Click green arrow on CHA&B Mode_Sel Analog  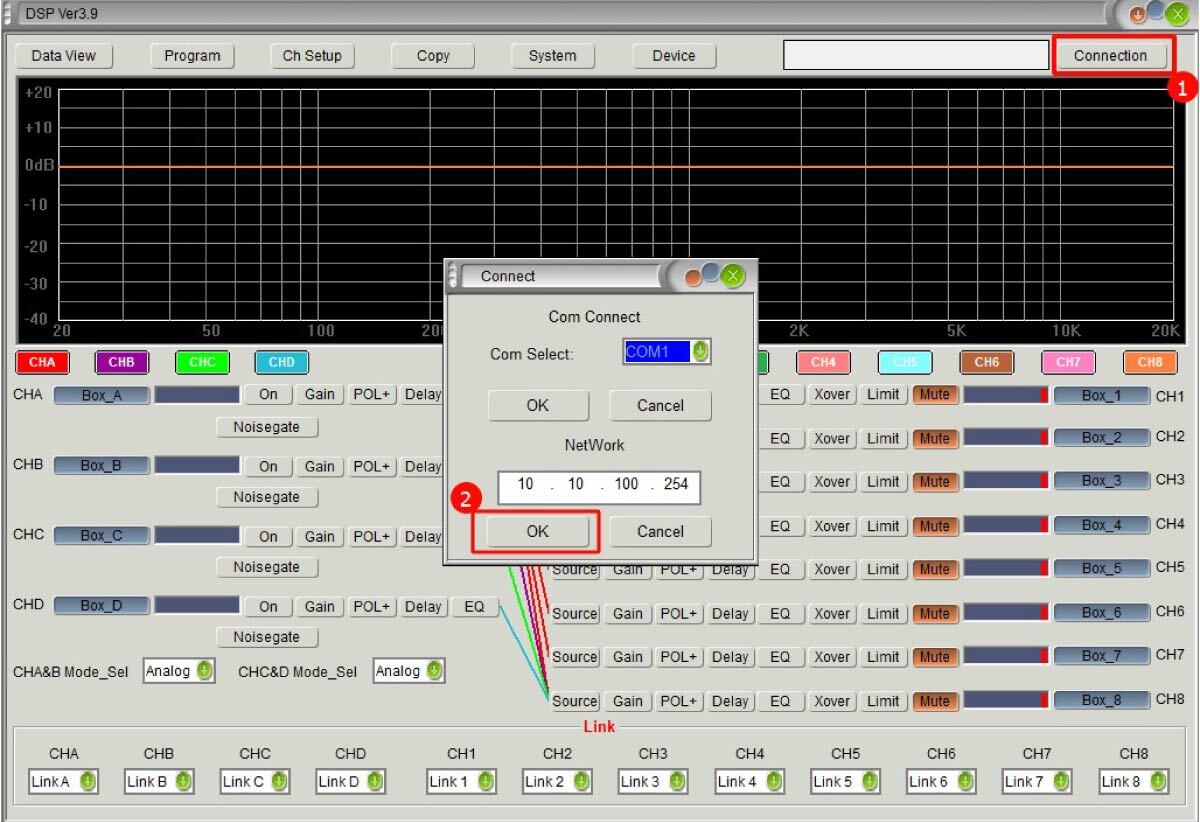tap(205, 671)
